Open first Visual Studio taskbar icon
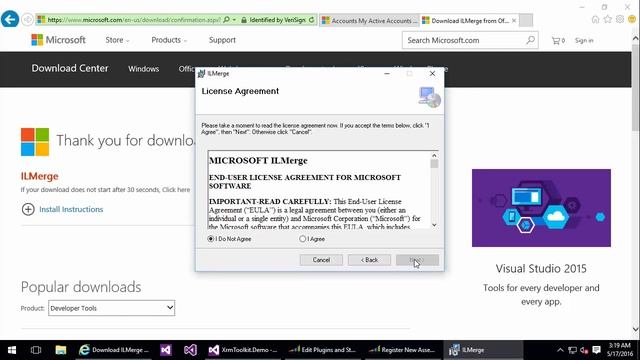640x360 pixels. click(x=166, y=350)
